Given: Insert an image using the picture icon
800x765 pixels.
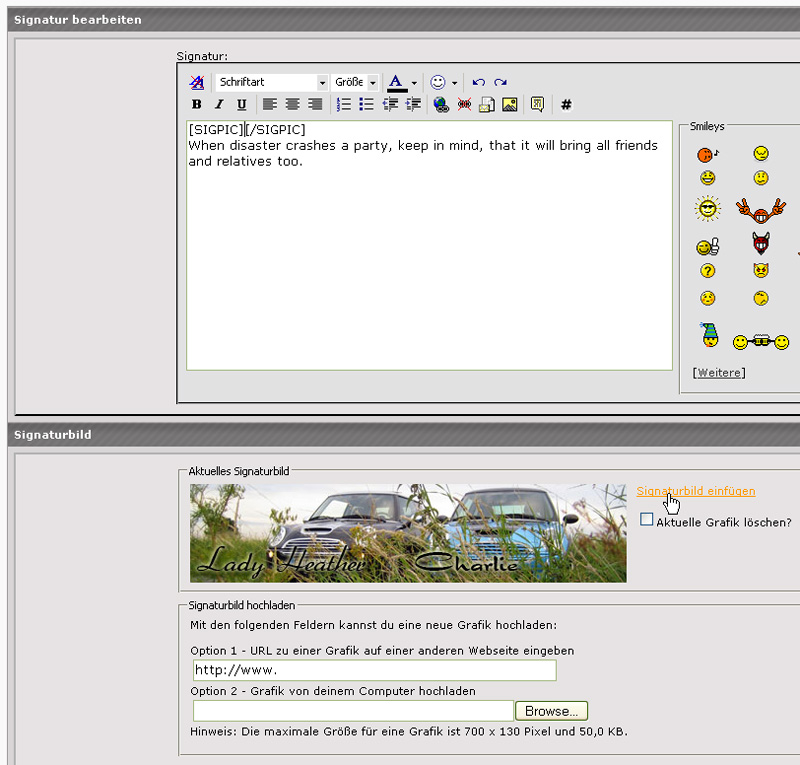Looking at the screenshot, I should tap(510, 104).
